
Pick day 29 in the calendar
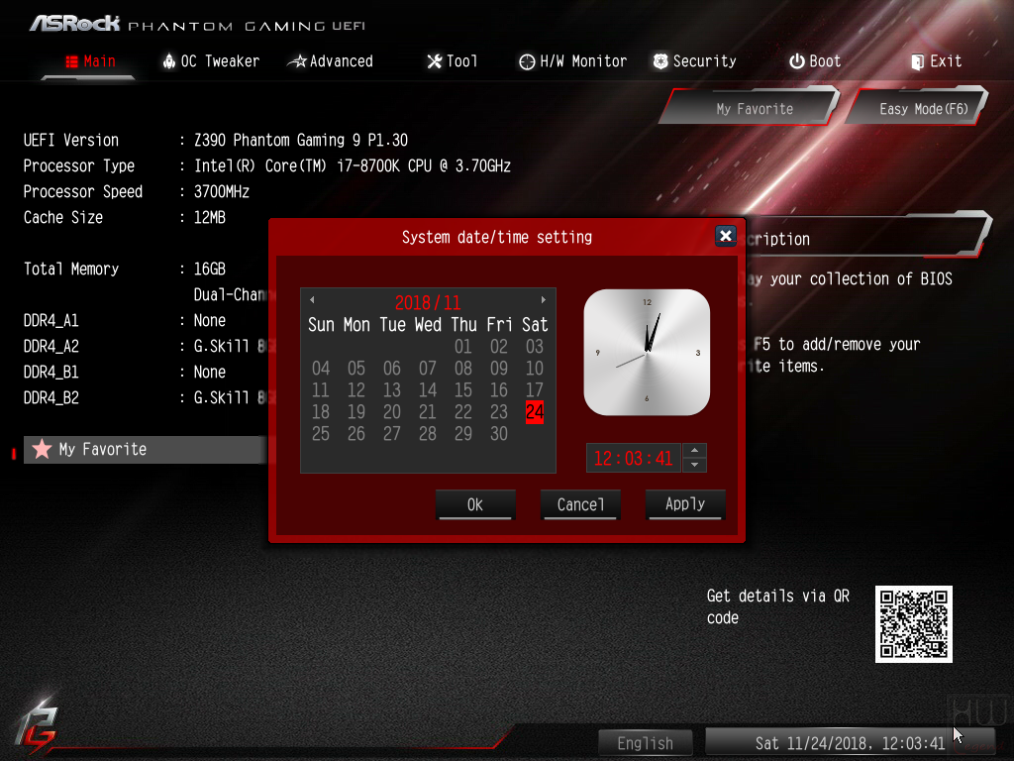pyautogui.click(x=463, y=434)
